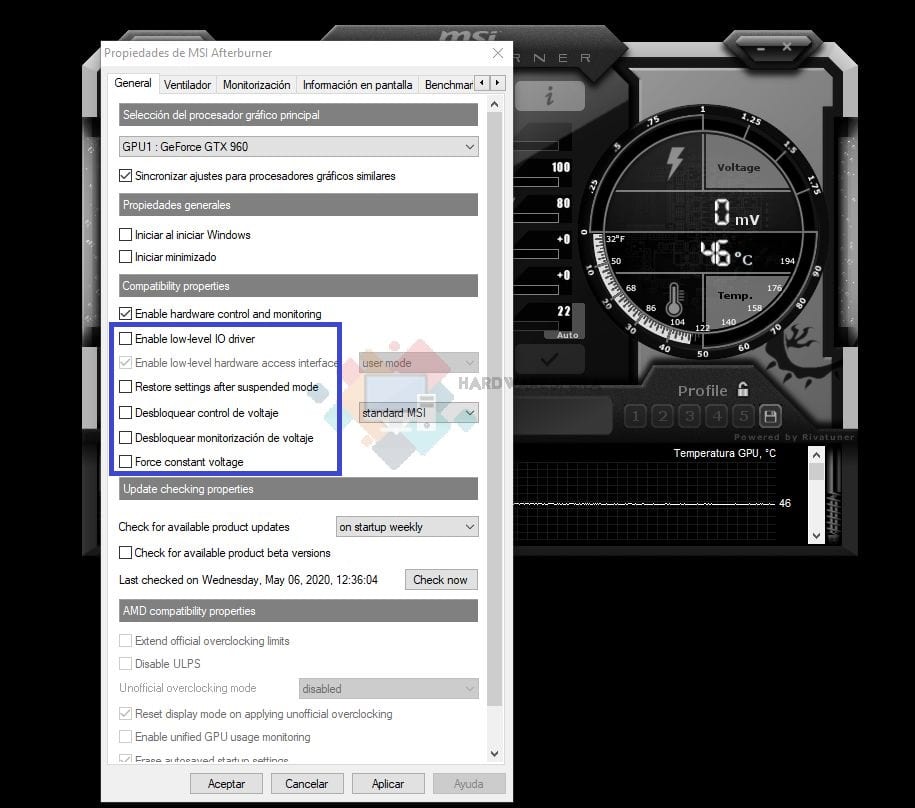Click the Cancelar button
This screenshot has height=808, width=915.
point(307,783)
